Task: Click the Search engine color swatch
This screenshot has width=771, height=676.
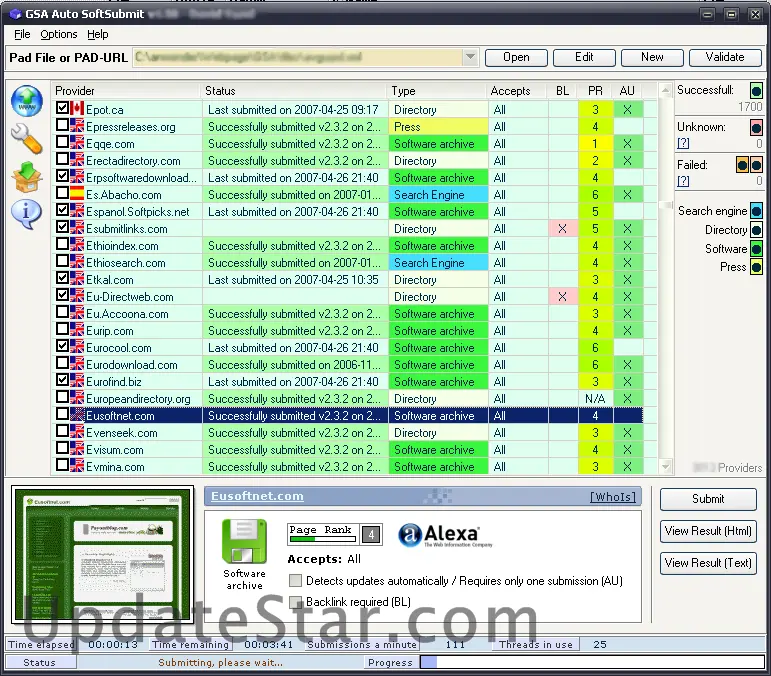Action: pos(756,211)
